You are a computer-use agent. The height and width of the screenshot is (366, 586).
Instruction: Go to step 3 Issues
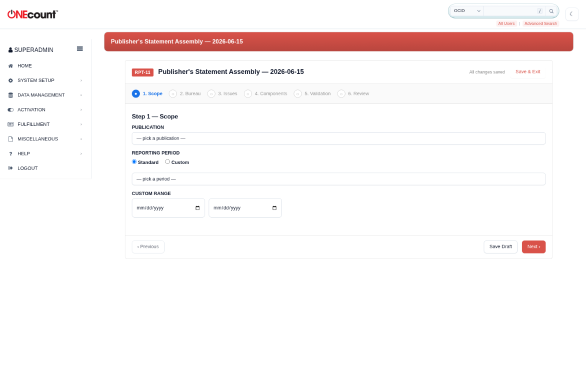click(222, 93)
